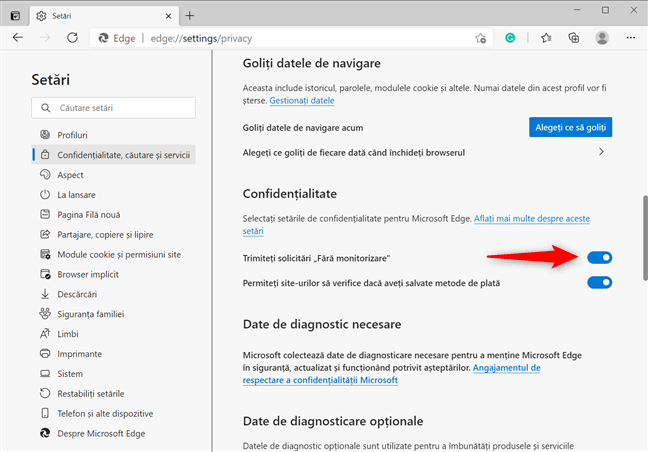Click the La lansare power icon
648x452 pixels.
45,194
